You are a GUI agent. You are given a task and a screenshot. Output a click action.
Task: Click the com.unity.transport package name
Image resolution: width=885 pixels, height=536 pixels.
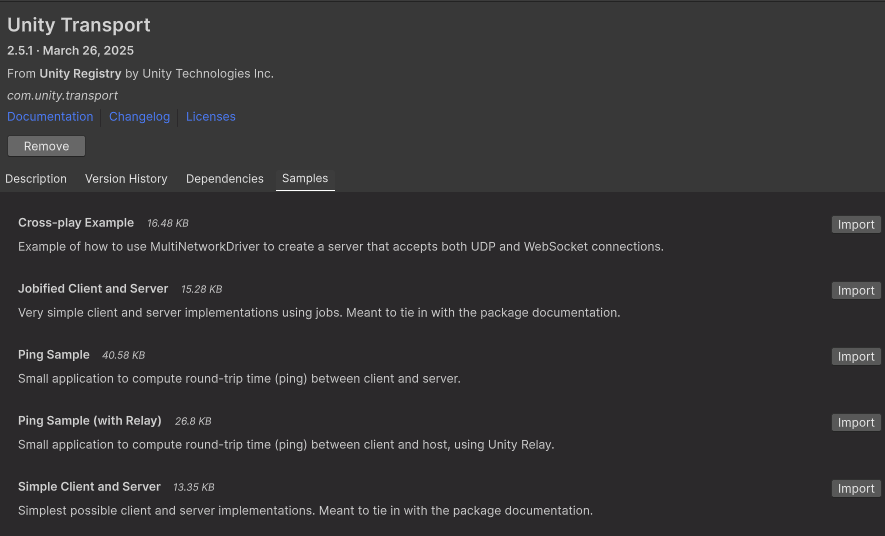(x=62, y=95)
